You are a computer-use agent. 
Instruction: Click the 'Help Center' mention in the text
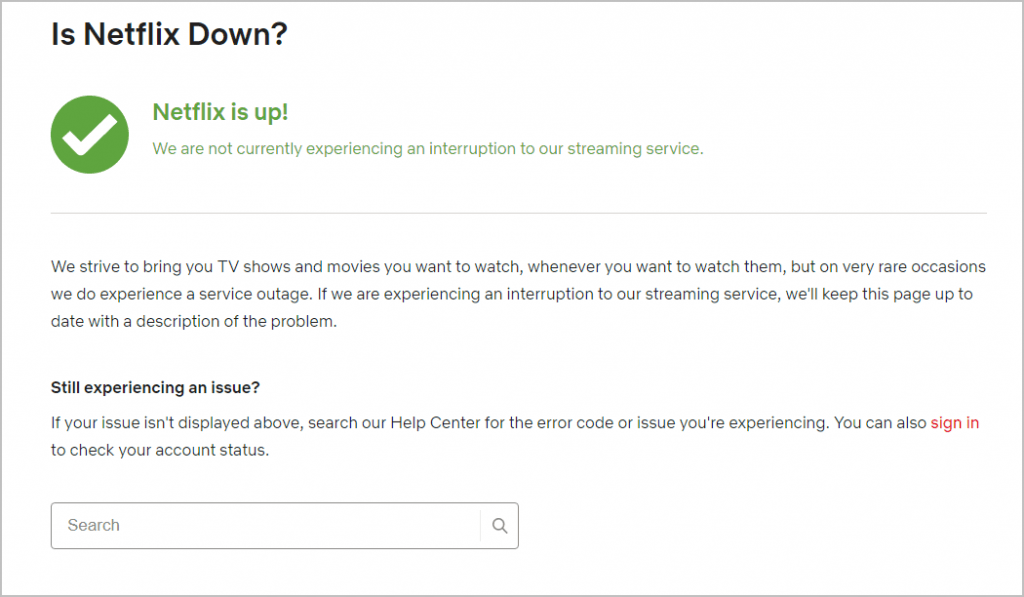coord(437,422)
